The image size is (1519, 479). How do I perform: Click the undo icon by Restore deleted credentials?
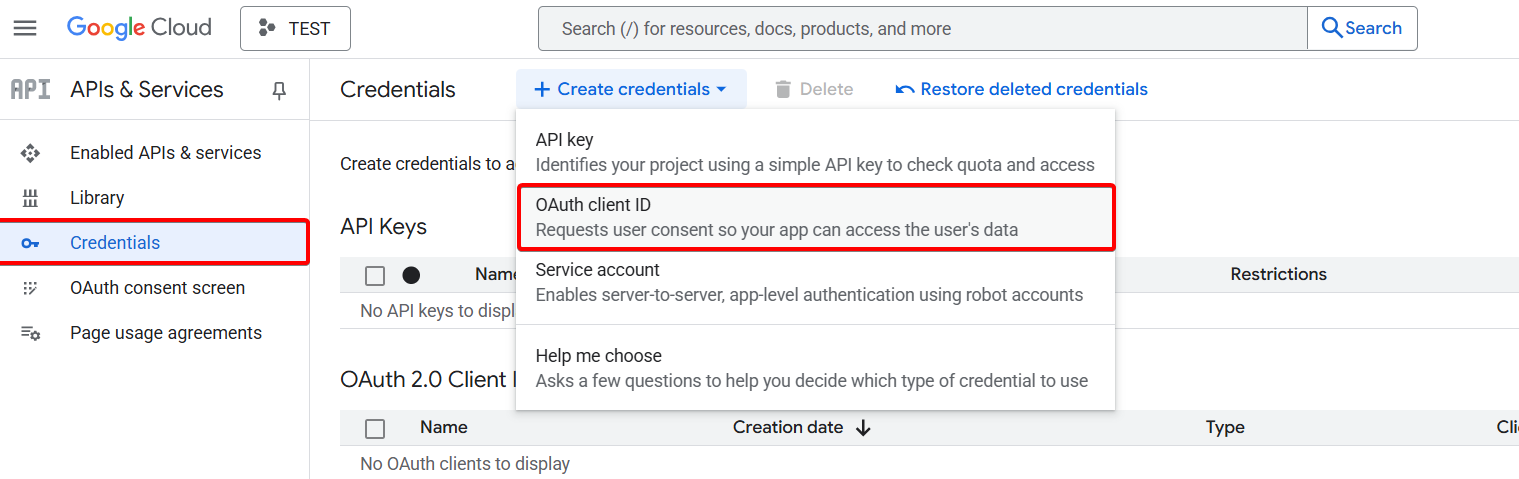click(905, 90)
